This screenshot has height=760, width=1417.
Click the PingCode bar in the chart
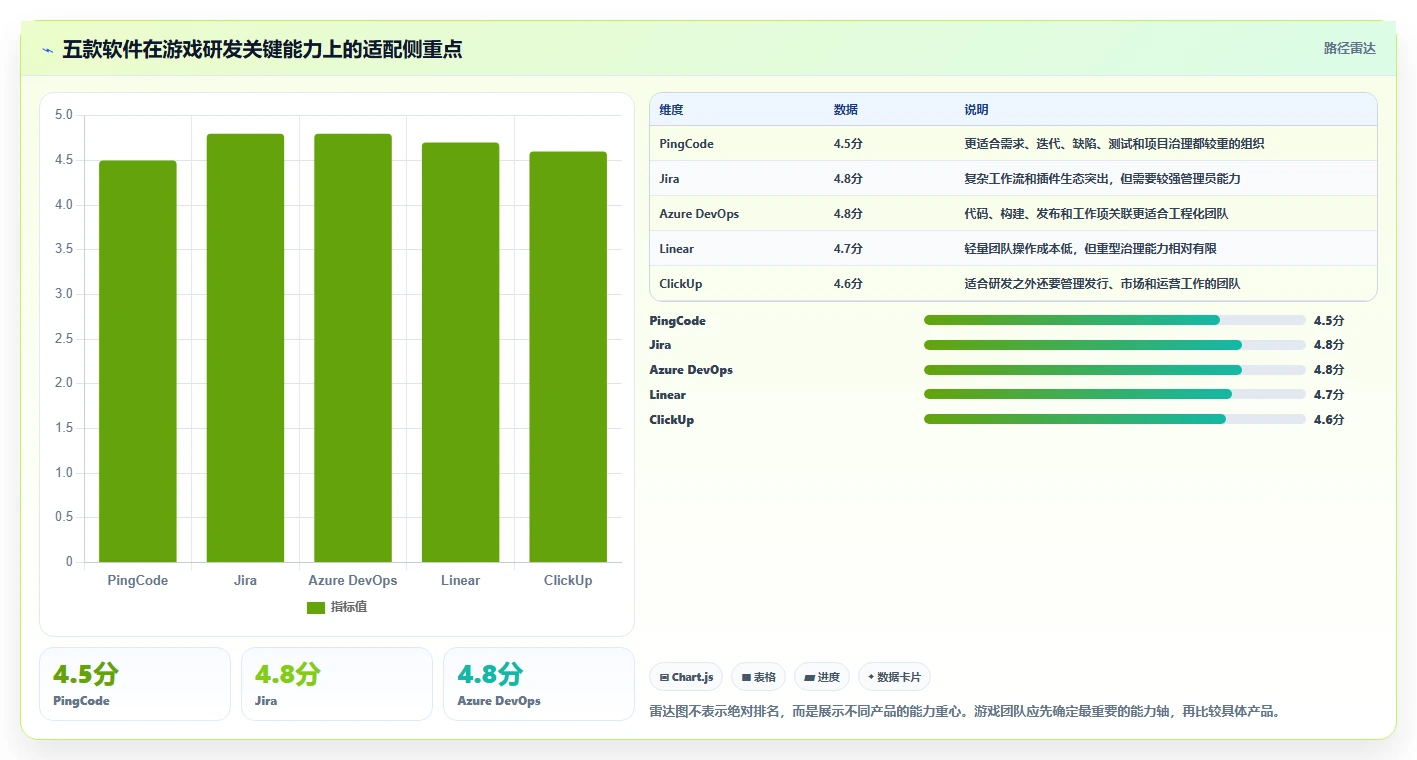click(x=138, y=361)
